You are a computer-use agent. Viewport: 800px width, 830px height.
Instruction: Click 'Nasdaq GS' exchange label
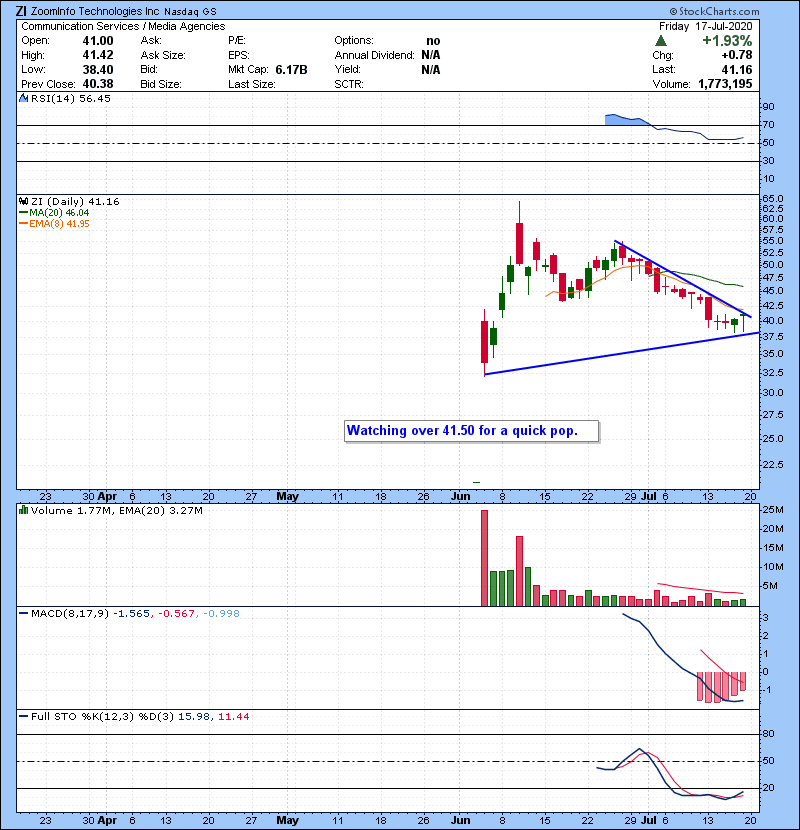[x=190, y=12]
